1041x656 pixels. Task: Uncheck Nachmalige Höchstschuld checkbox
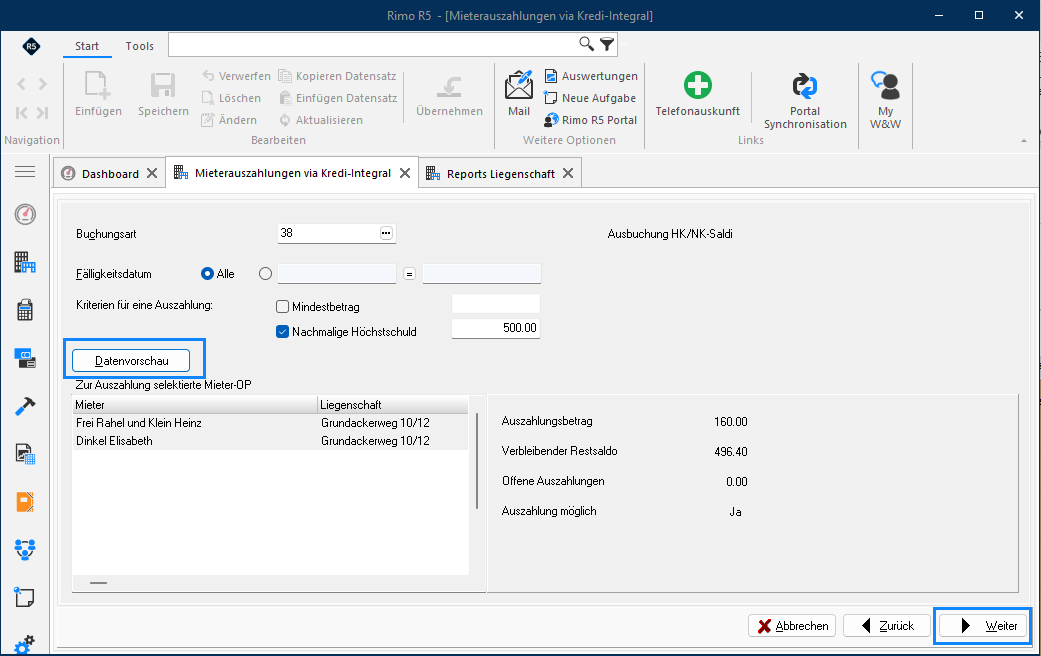click(x=282, y=331)
